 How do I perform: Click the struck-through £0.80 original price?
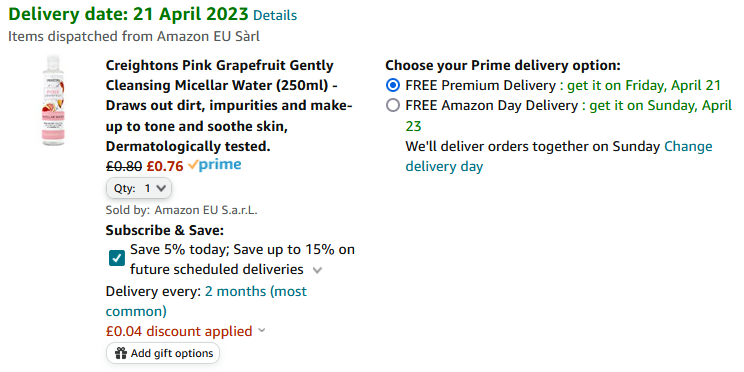[124, 166]
